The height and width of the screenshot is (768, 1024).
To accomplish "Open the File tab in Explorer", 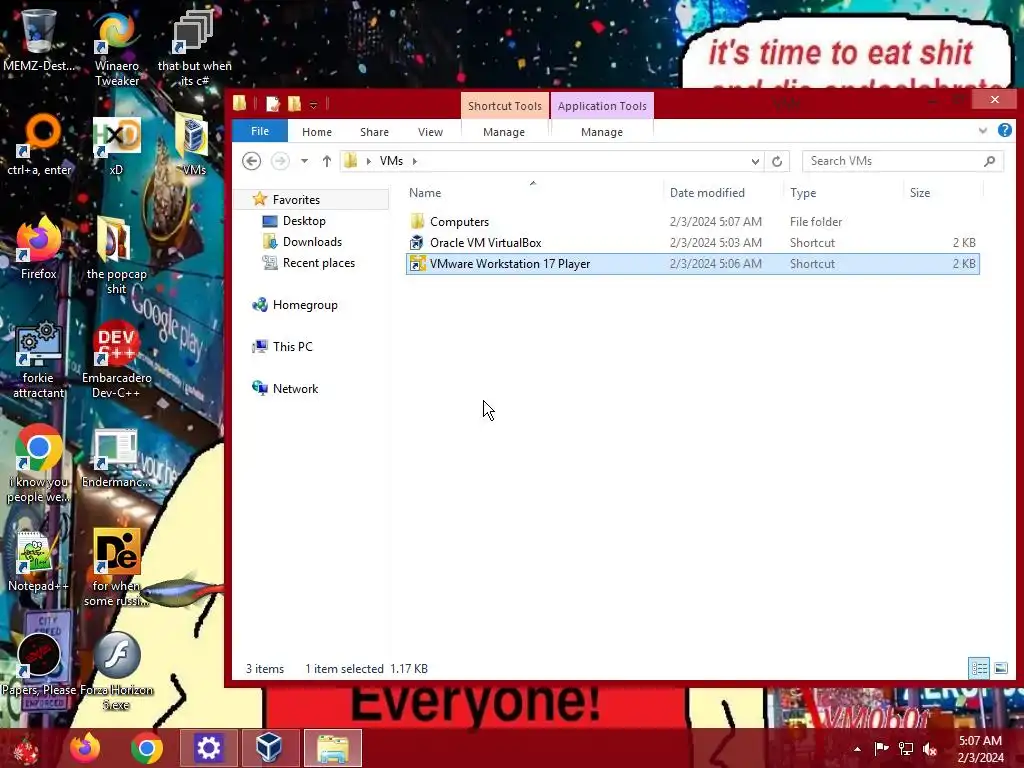I will tap(260, 131).
